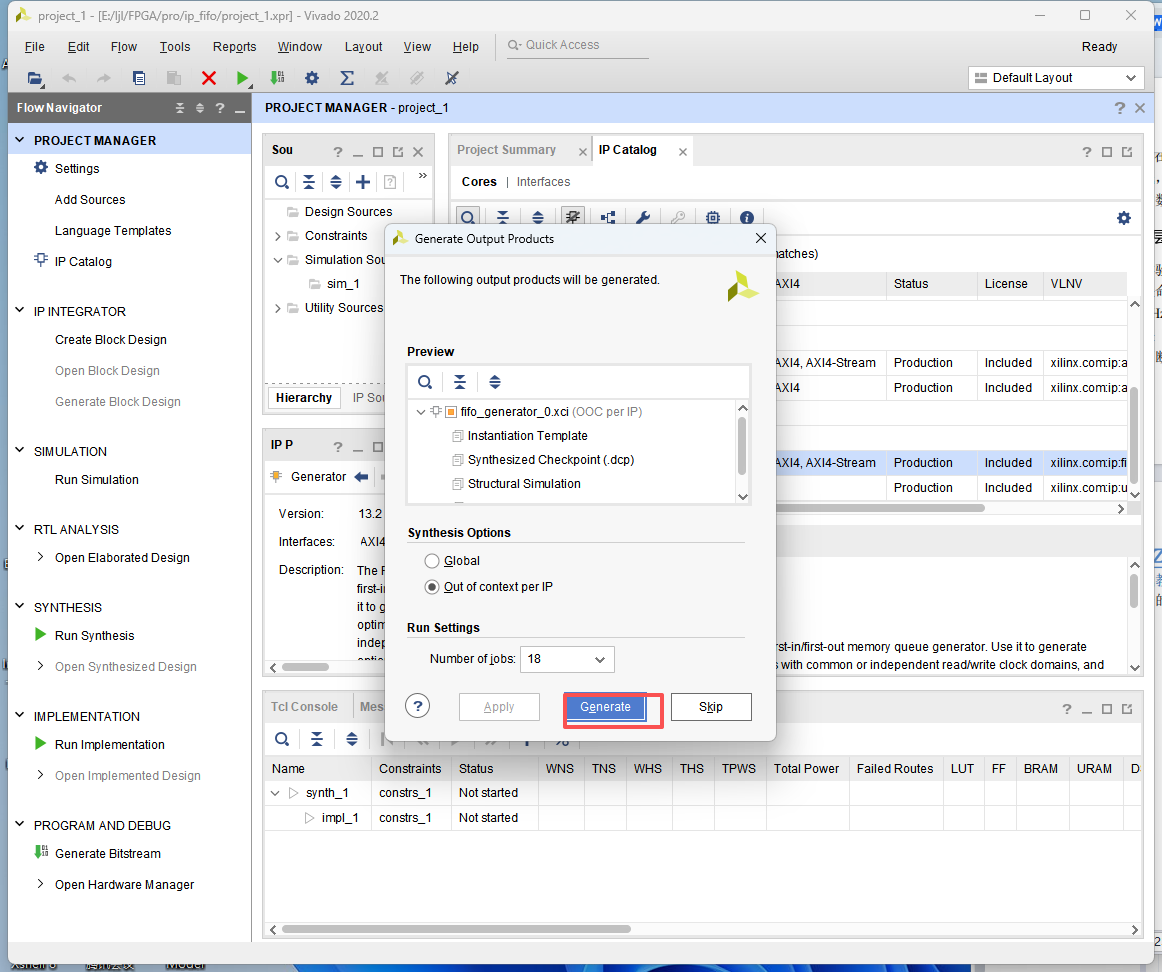Click the IP Catalog chip icon
Viewport: 1162px width, 972px height.
713,218
